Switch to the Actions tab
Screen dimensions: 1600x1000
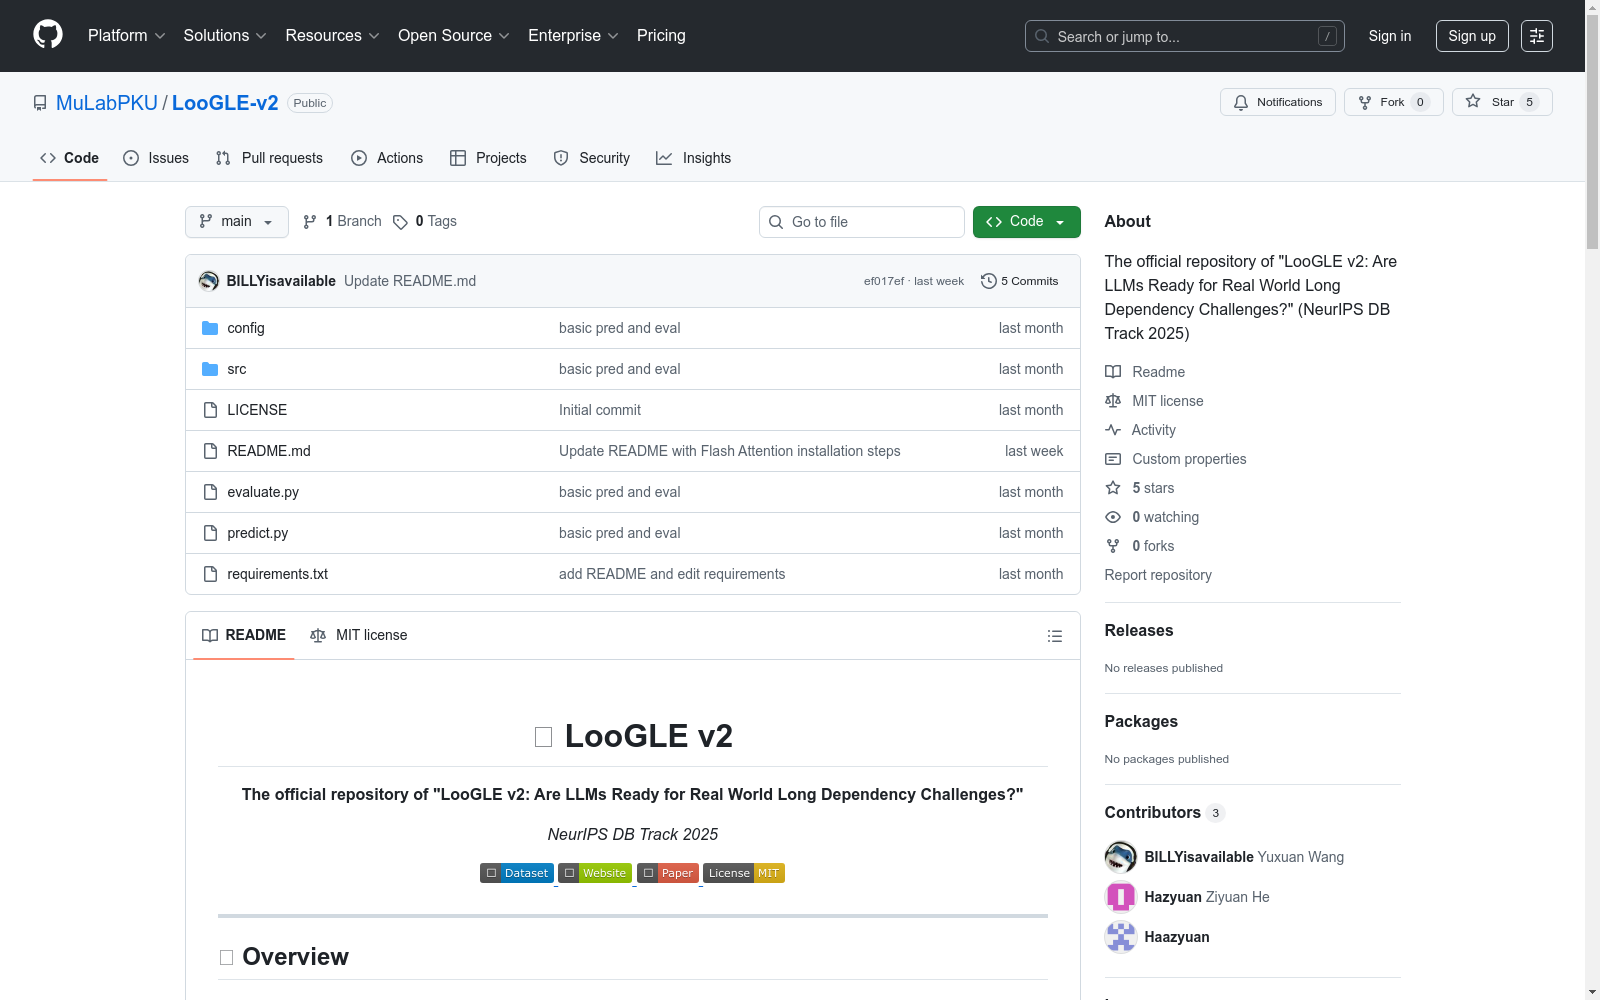pos(387,158)
